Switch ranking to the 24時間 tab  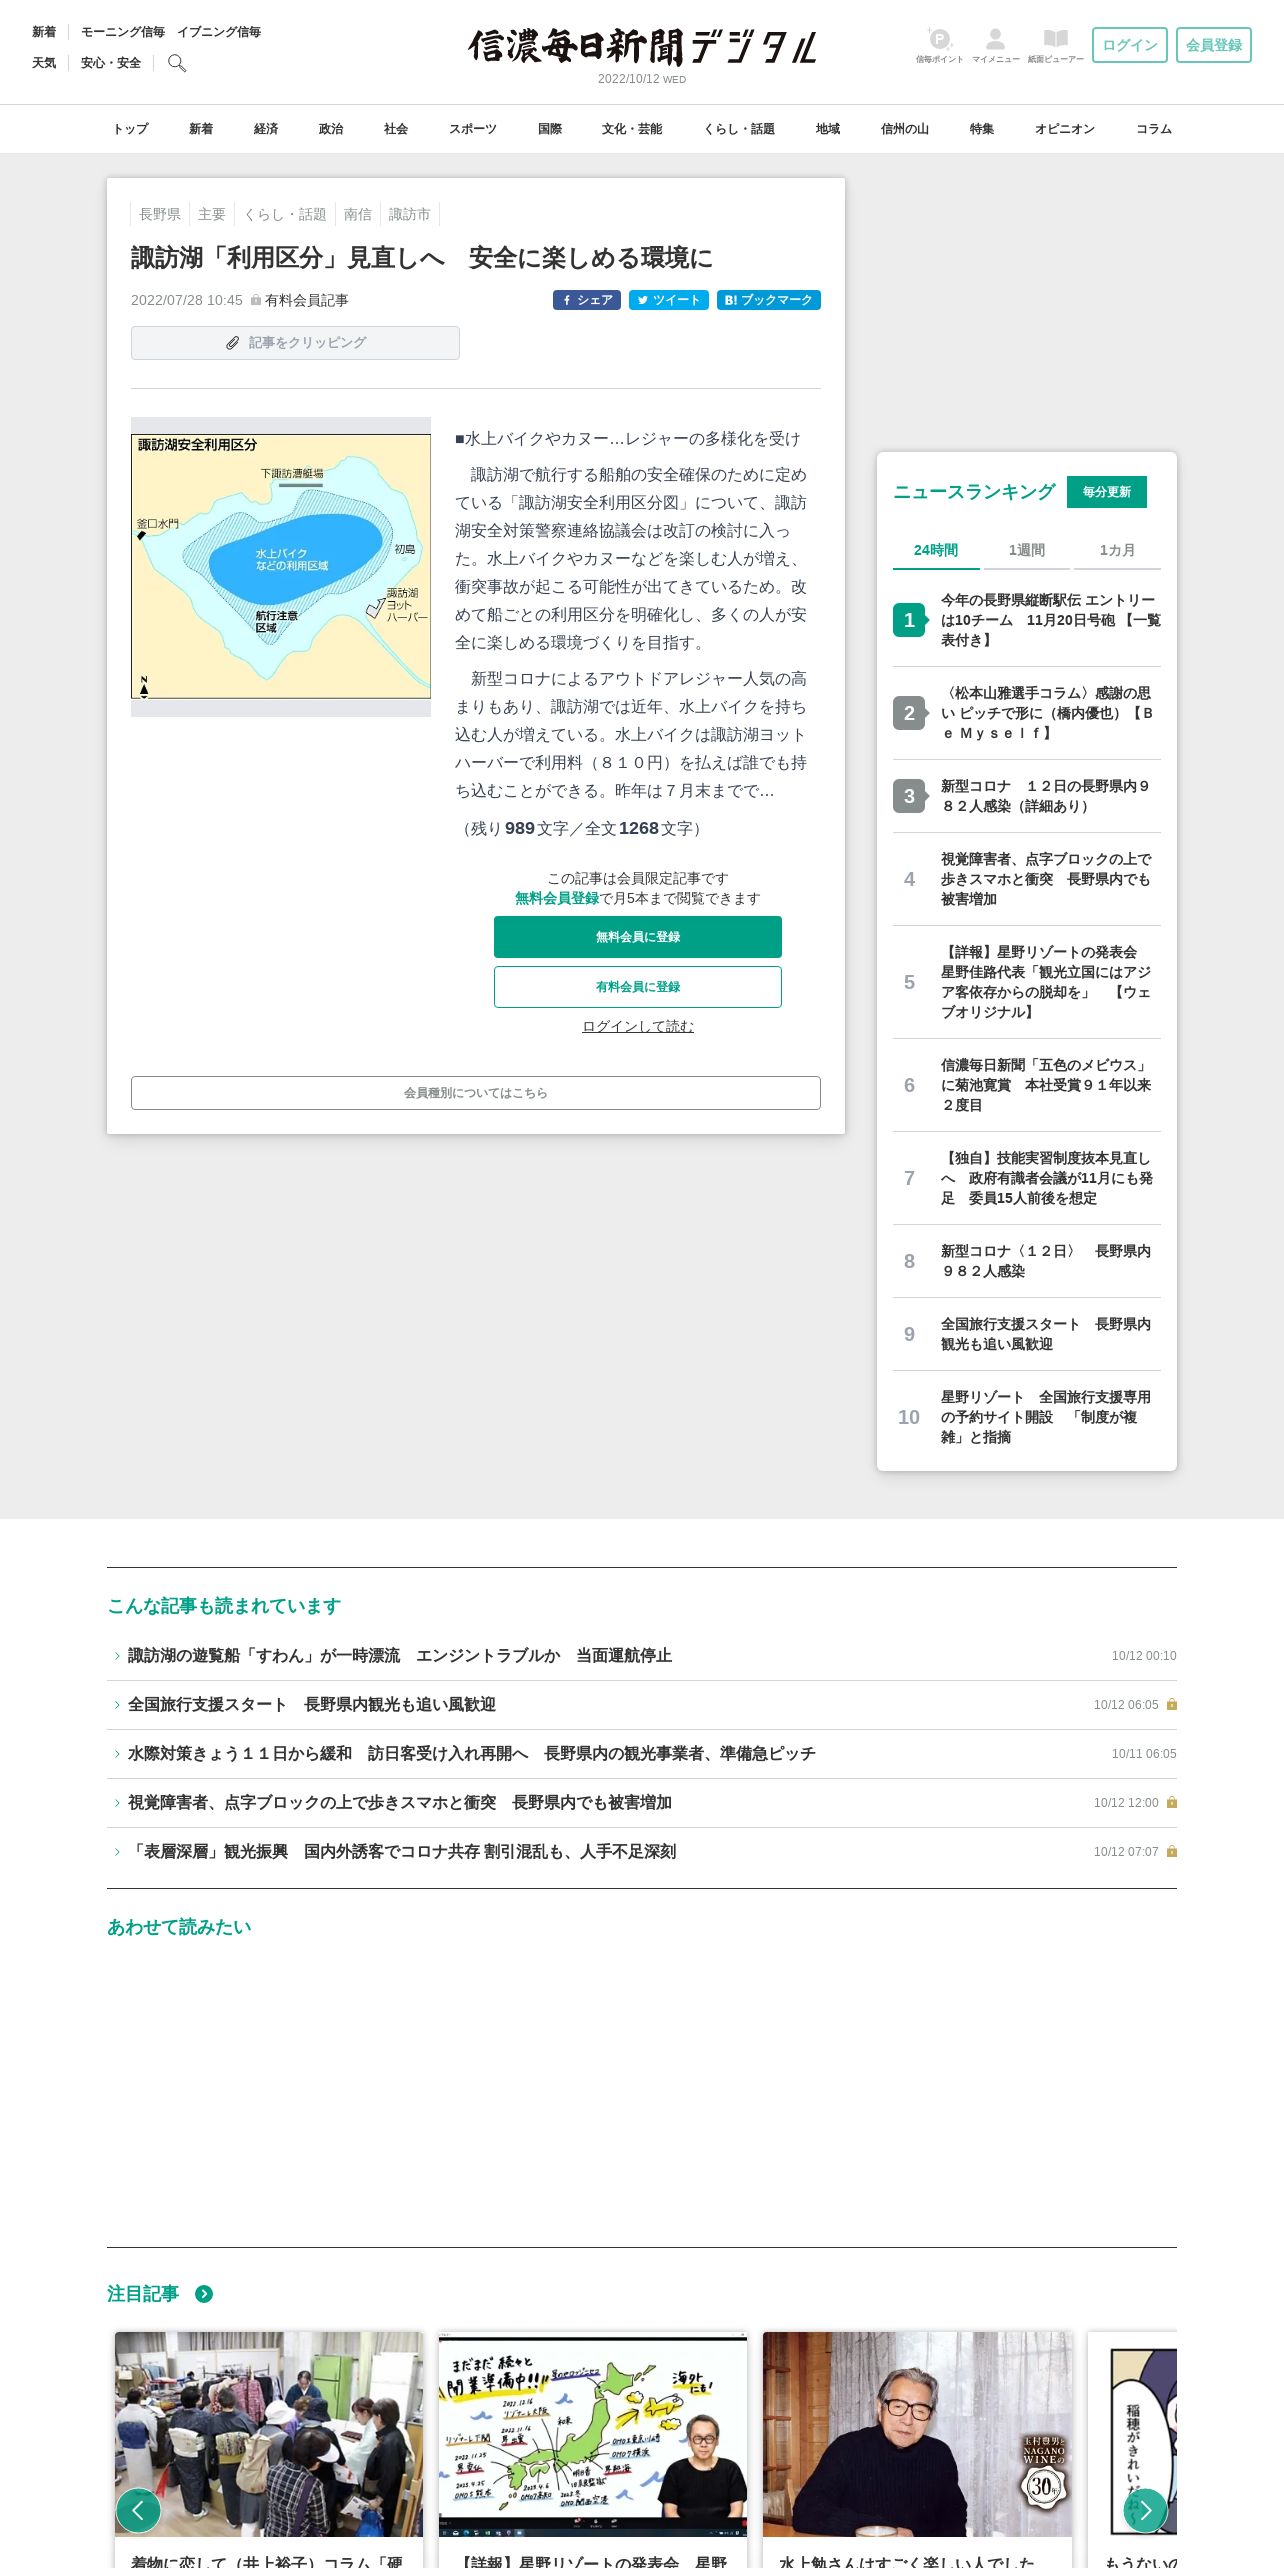coord(936,550)
